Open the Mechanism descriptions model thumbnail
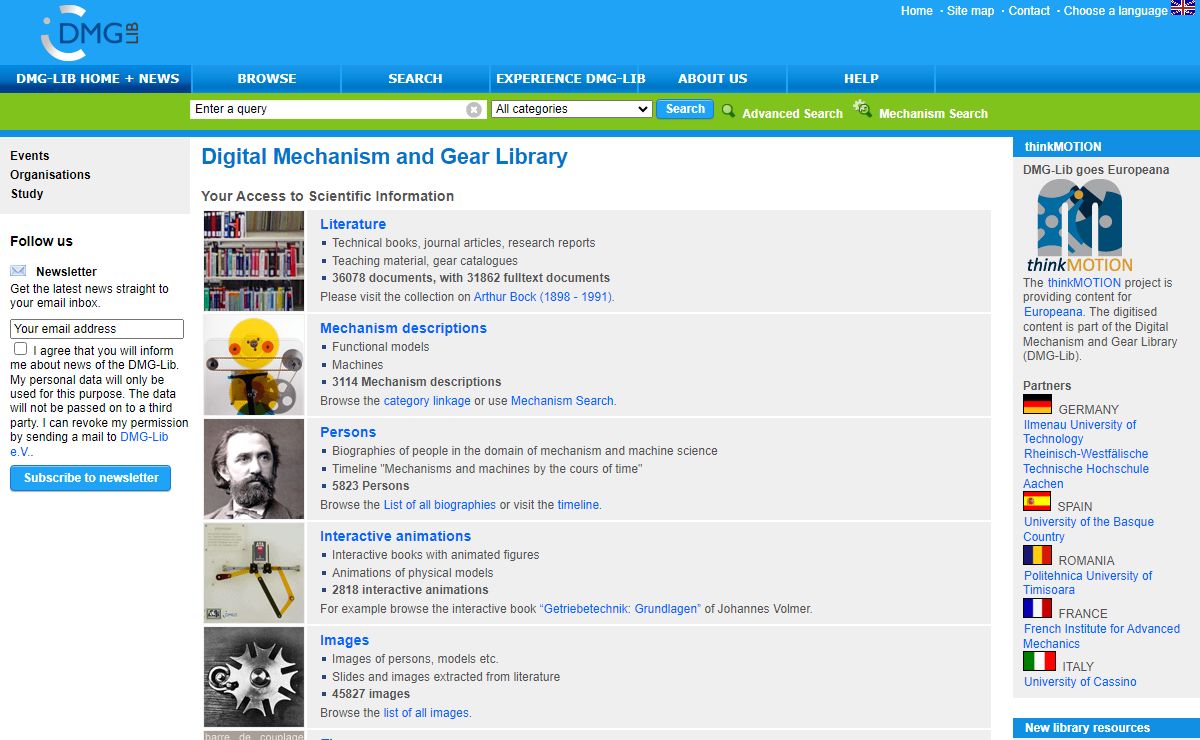The height and width of the screenshot is (740, 1200). click(x=254, y=365)
